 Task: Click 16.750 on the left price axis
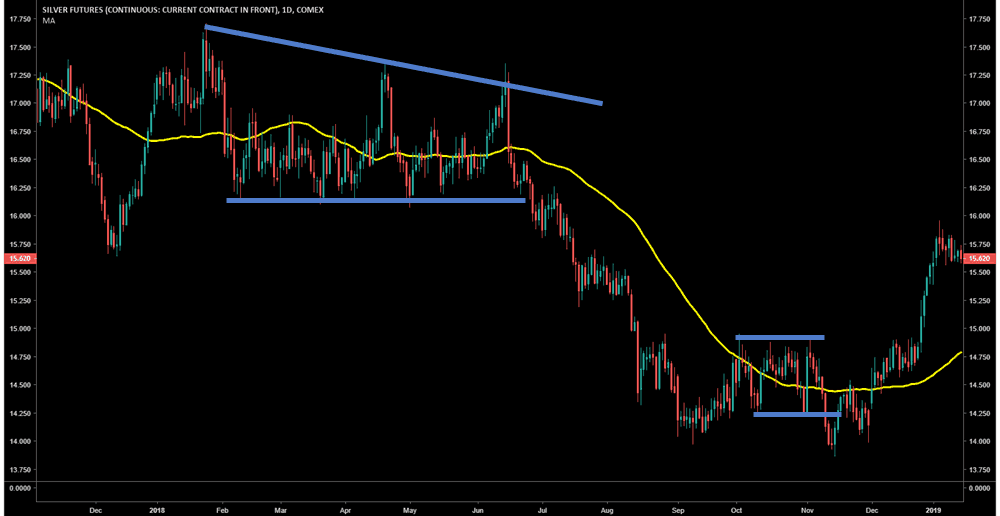20,131
